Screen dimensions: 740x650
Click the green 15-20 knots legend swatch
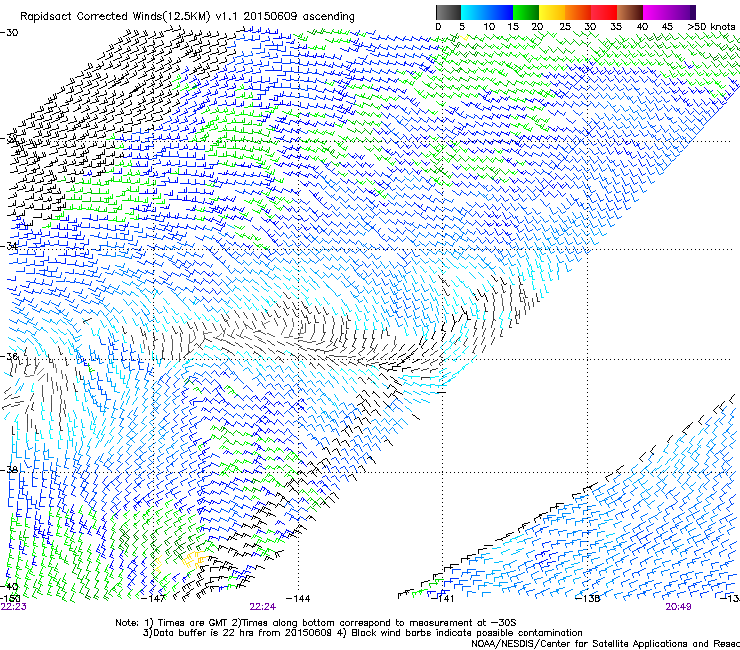click(526, 12)
